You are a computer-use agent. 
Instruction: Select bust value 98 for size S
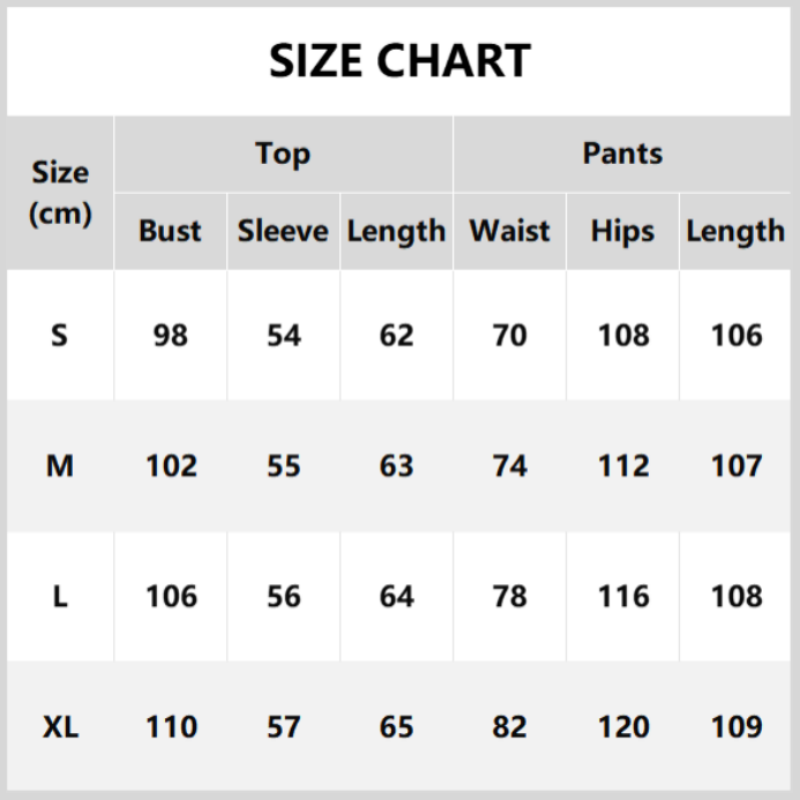170,335
